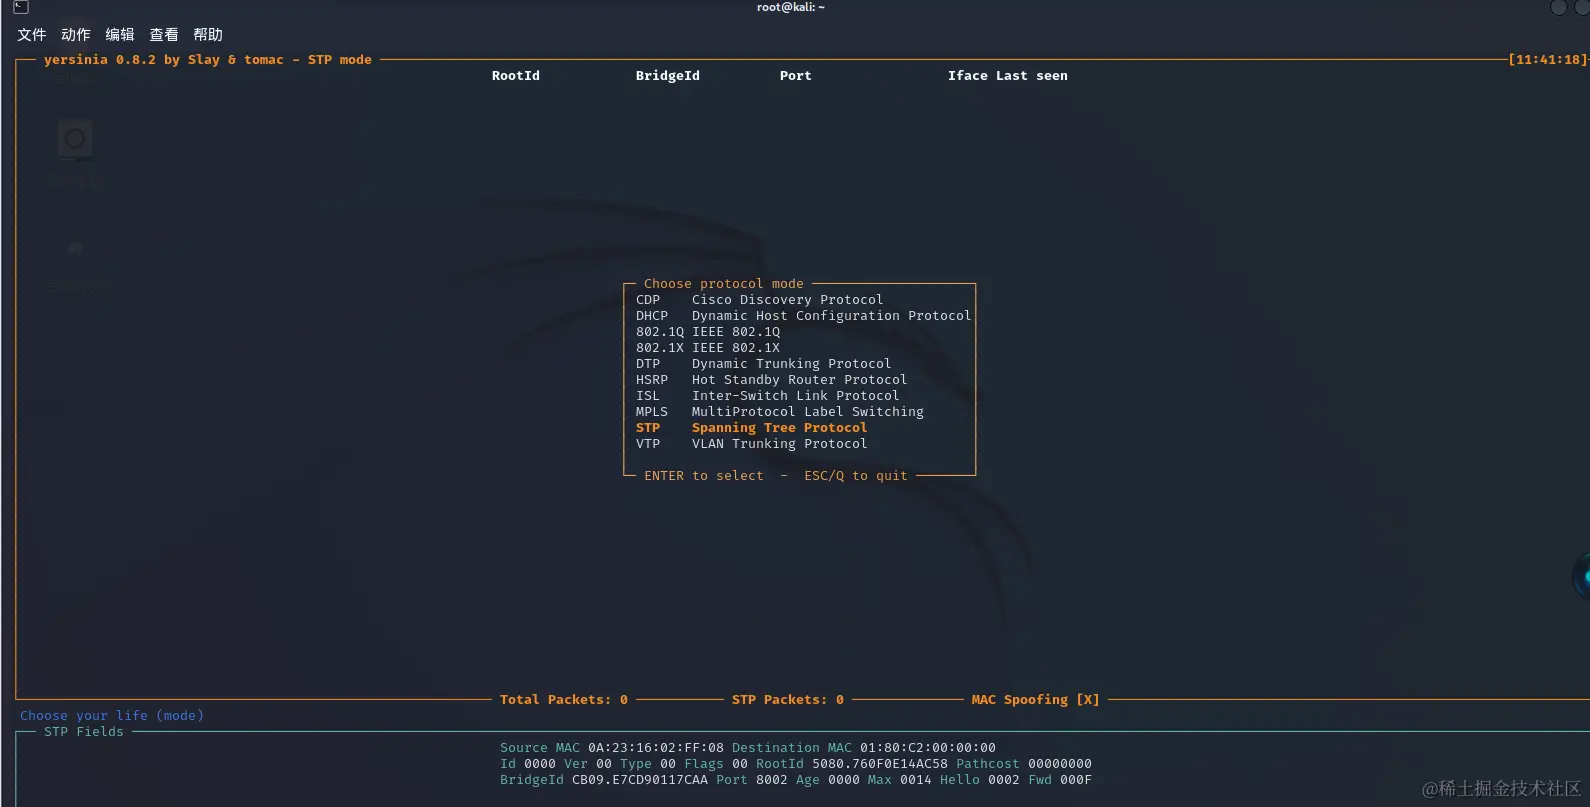Click RootId value 5080.760F0E14AC58

point(880,764)
